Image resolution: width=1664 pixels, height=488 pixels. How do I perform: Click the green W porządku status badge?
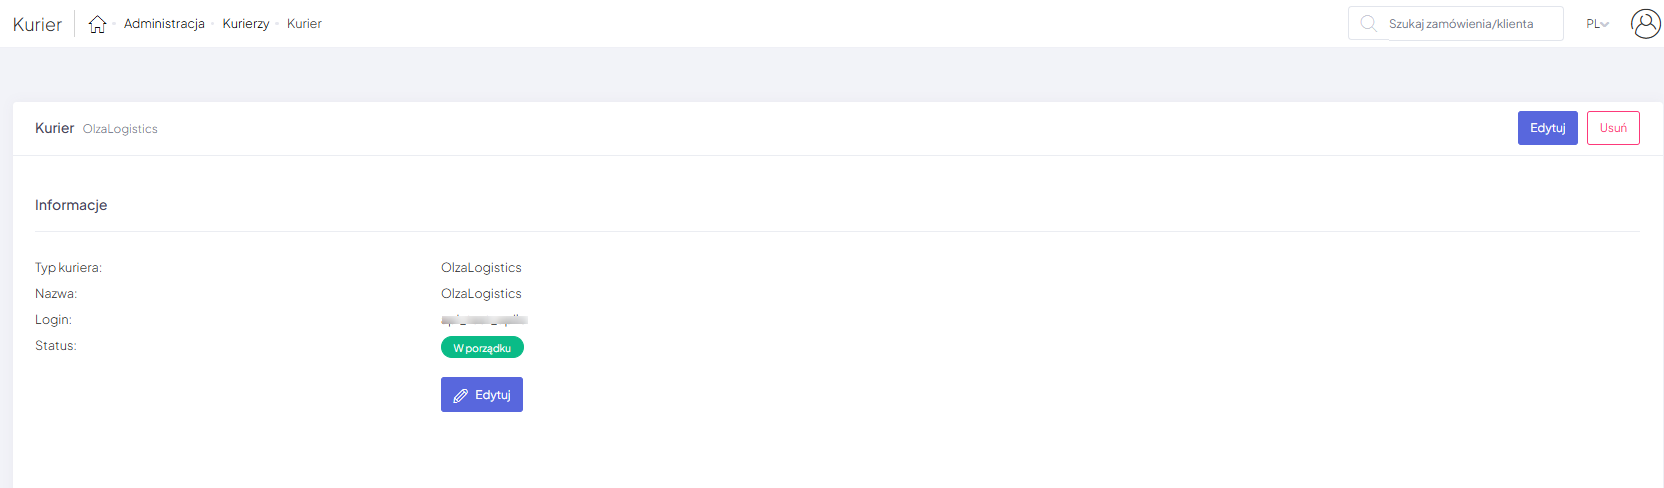tap(482, 348)
